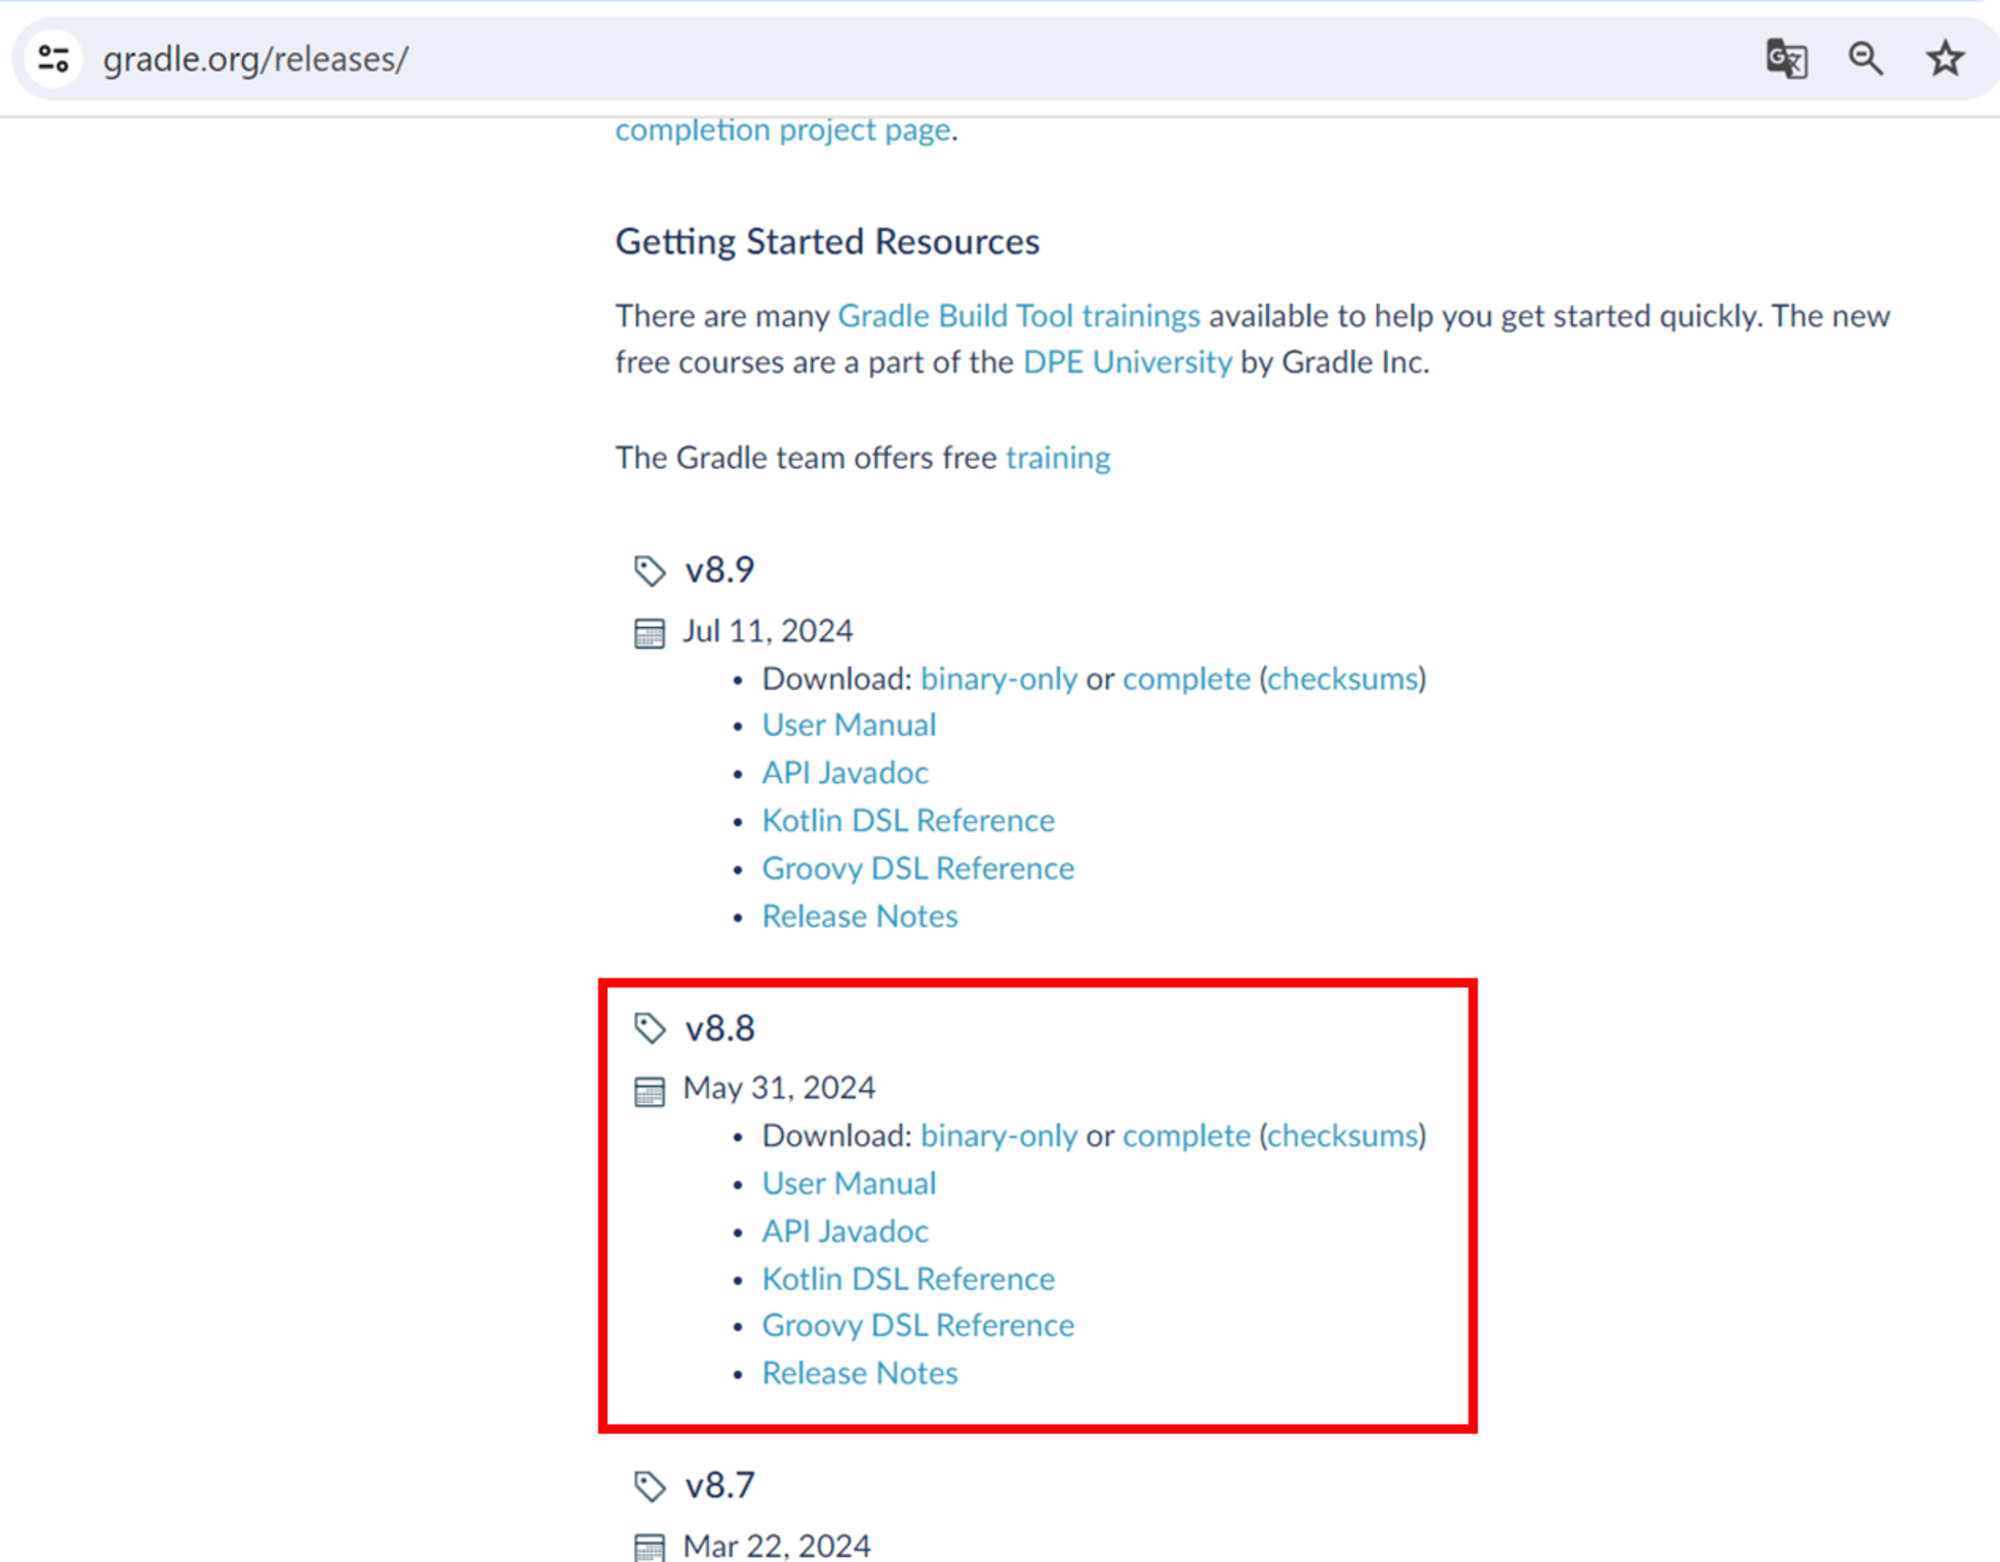
Task: Click the Mar 22, 2024 release date
Action: [777, 1546]
